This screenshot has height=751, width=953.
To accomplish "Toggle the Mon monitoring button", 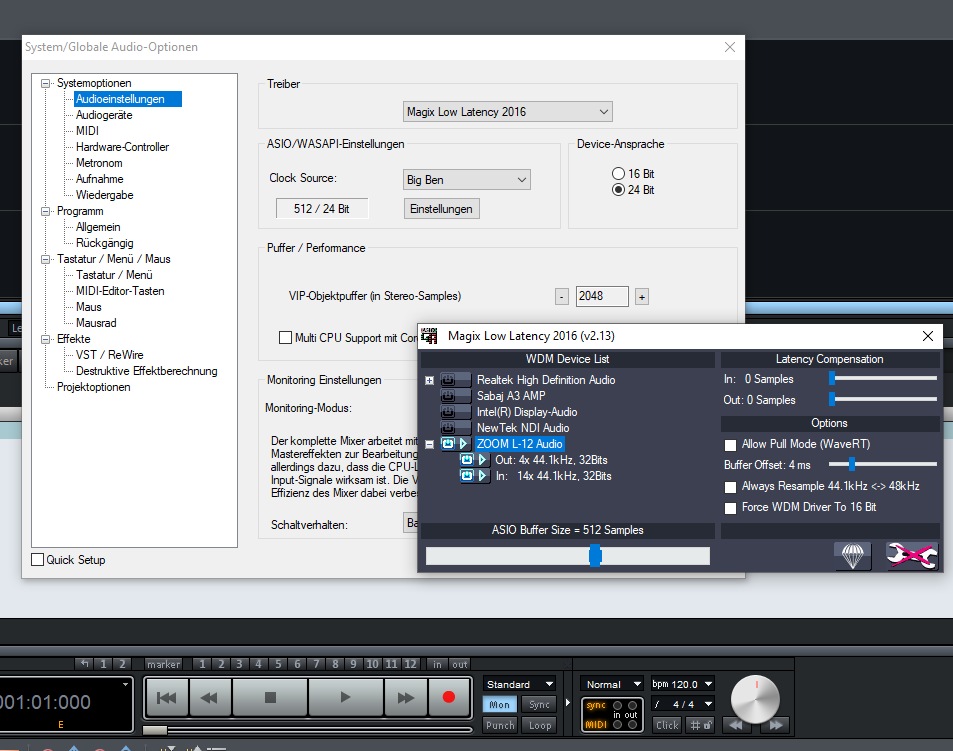I will click(x=500, y=704).
